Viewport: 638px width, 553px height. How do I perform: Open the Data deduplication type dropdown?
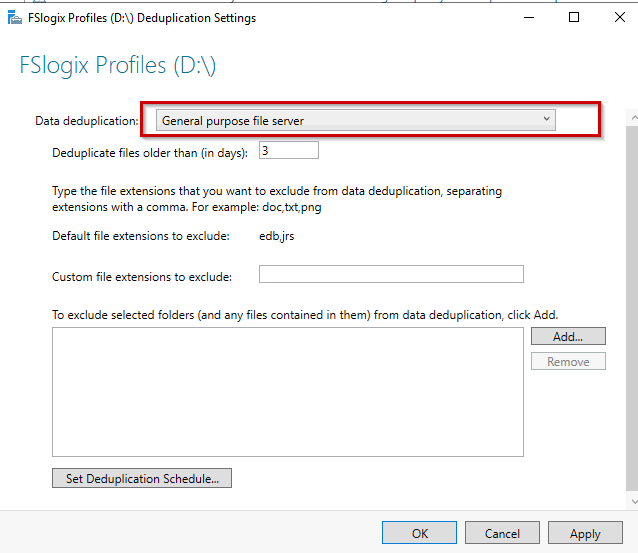(x=356, y=120)
